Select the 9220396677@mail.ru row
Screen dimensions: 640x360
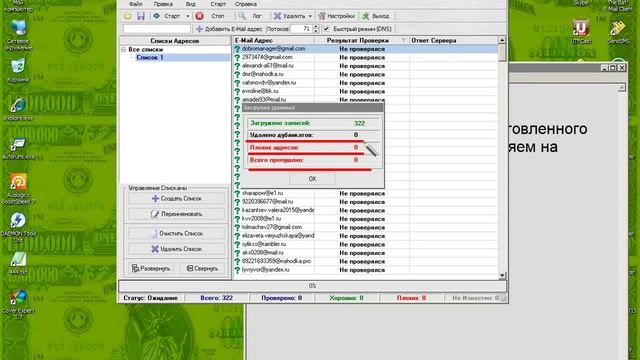[x=366, y=202]
